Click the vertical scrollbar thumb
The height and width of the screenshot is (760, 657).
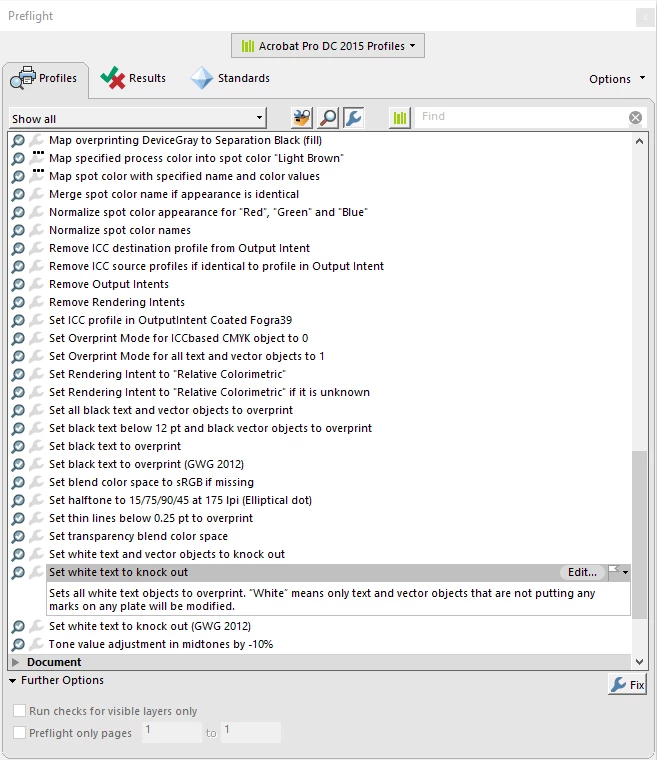tap(640, 535)
